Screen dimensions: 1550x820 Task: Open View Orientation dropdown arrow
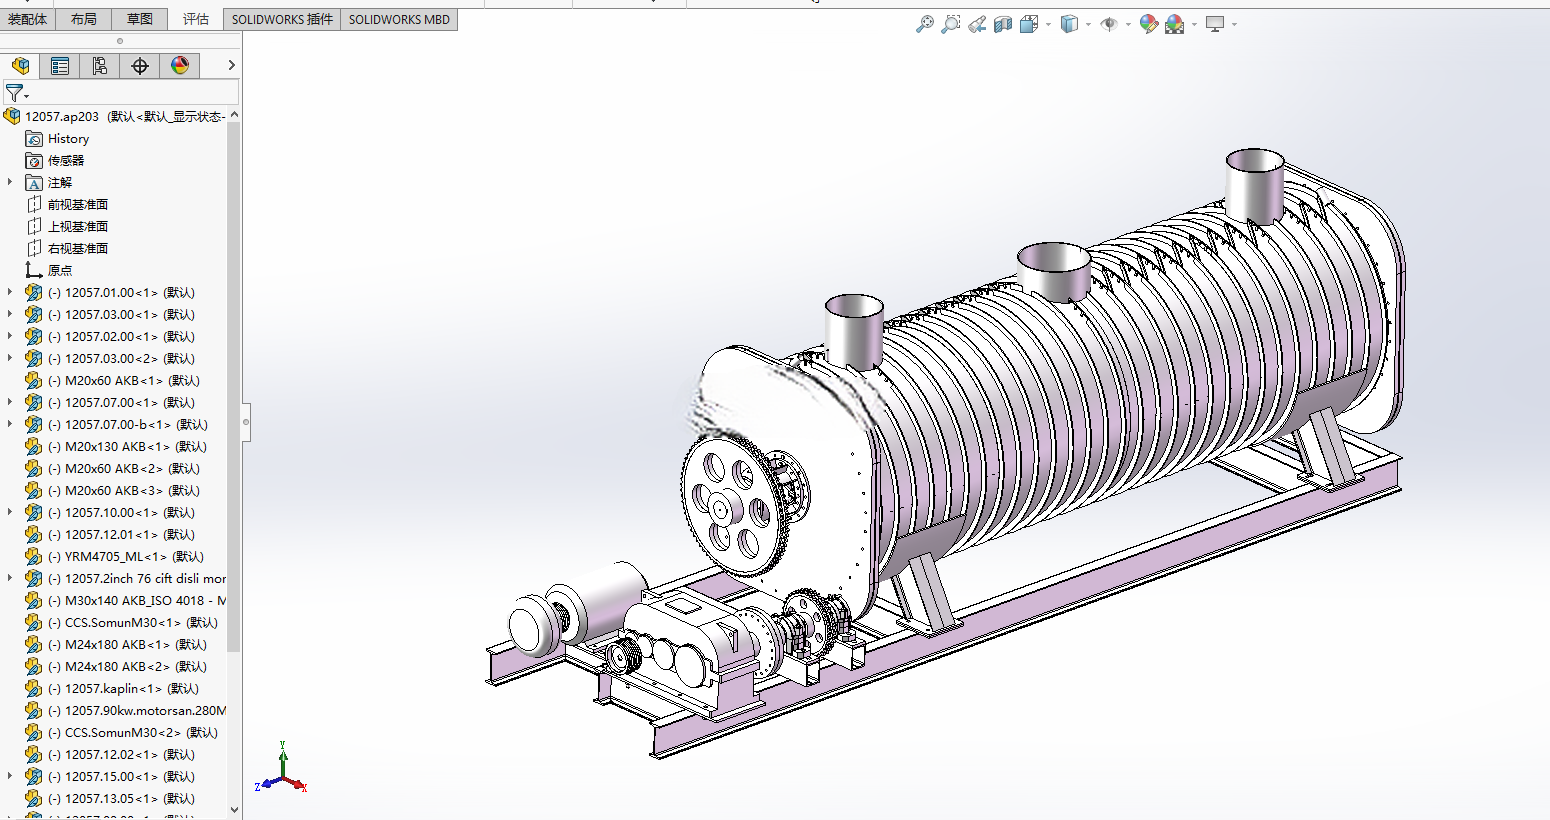(1048, 25)
